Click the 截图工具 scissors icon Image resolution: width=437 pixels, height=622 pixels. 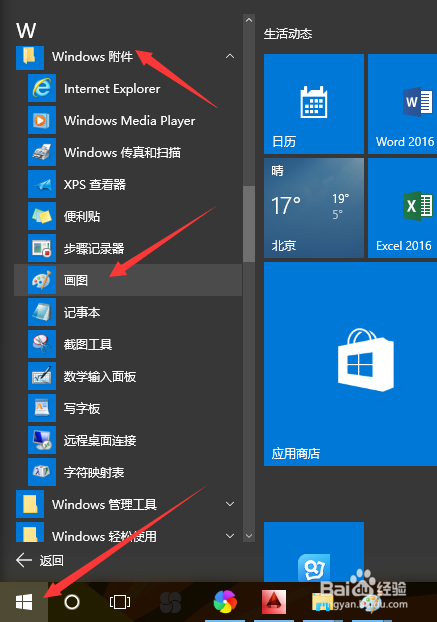pyautogui.click(x=42, y=344)
